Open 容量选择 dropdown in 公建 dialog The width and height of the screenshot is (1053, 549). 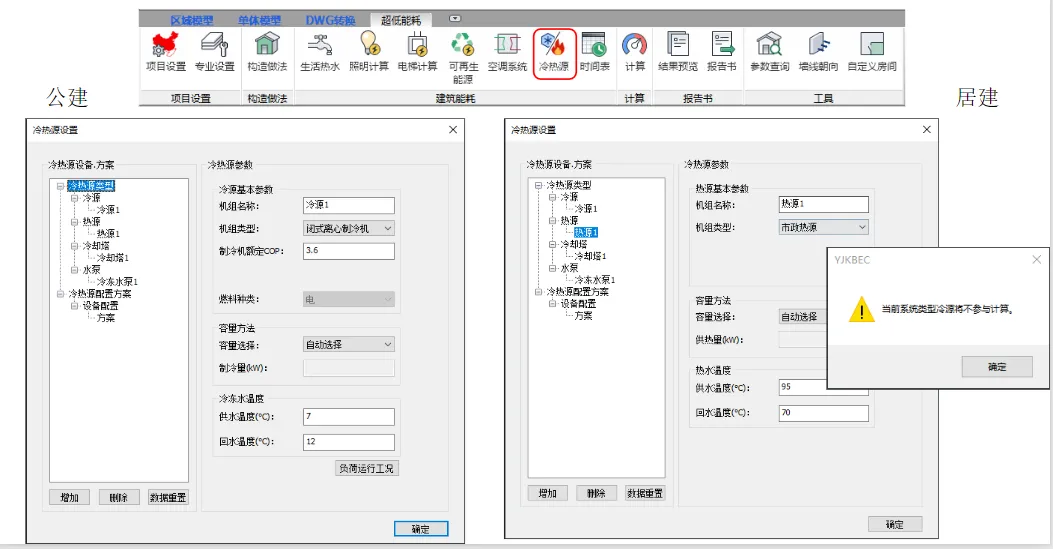pos(349,344)
